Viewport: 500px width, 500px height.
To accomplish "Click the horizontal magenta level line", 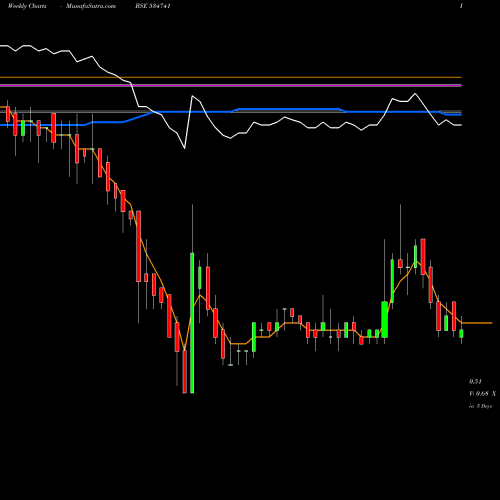I will (x=231, y=86).
